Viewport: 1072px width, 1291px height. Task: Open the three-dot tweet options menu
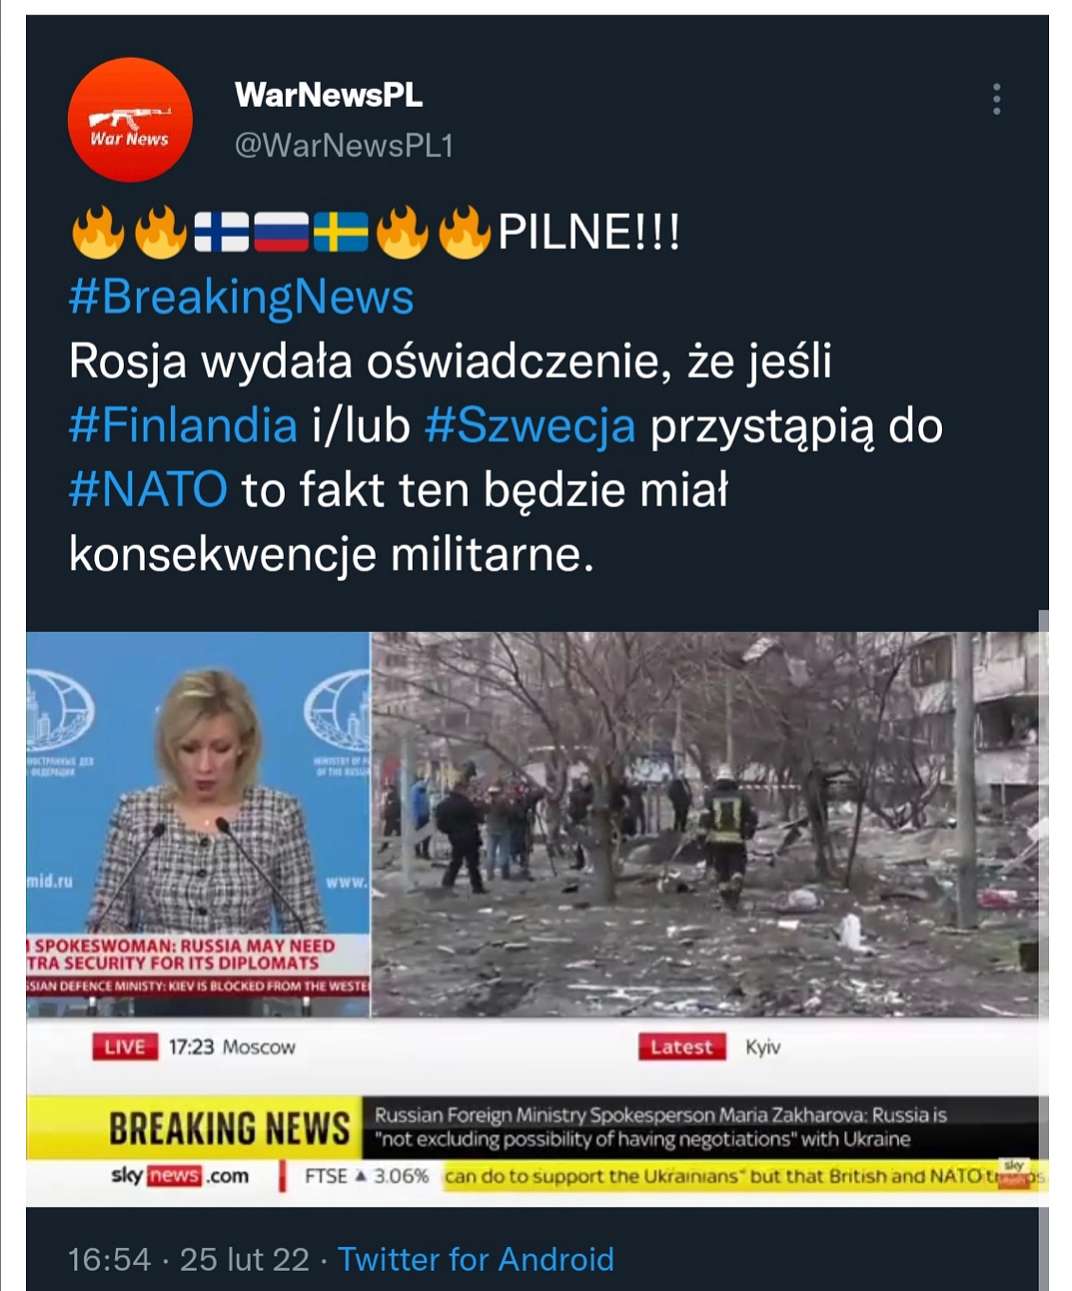tap(996, 99)
